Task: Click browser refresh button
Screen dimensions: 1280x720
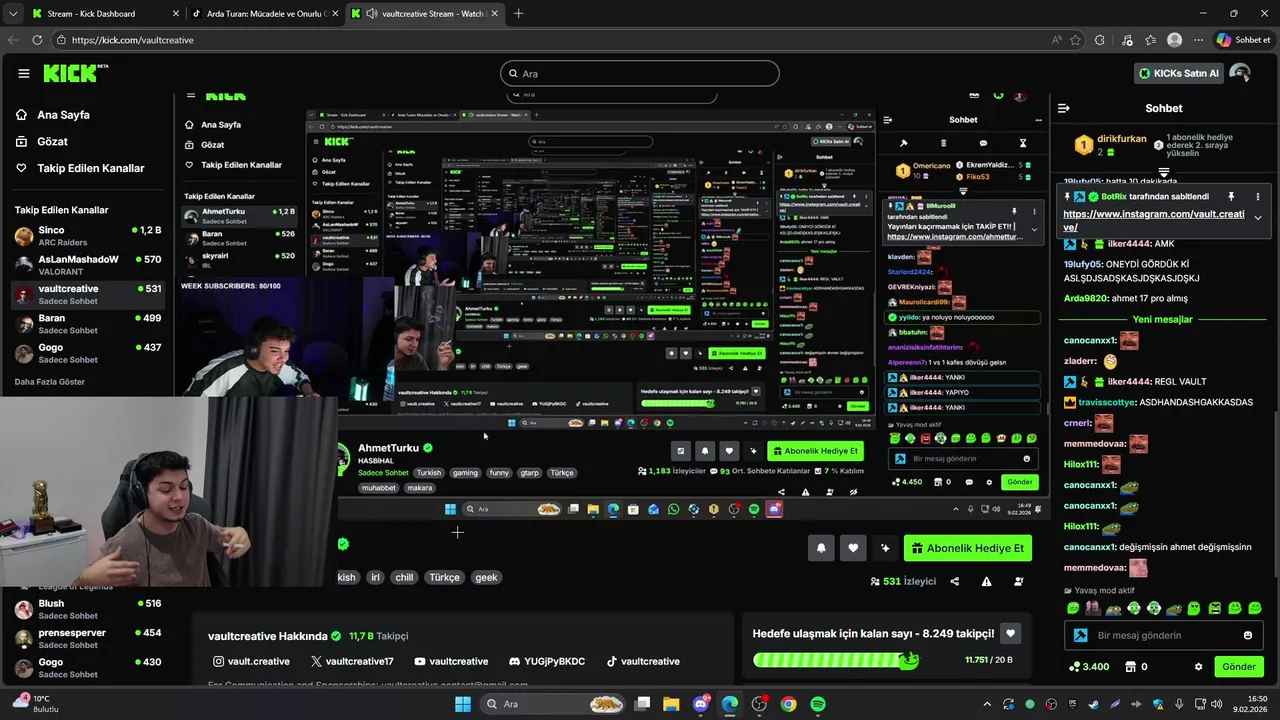Action: coord(37,40)
